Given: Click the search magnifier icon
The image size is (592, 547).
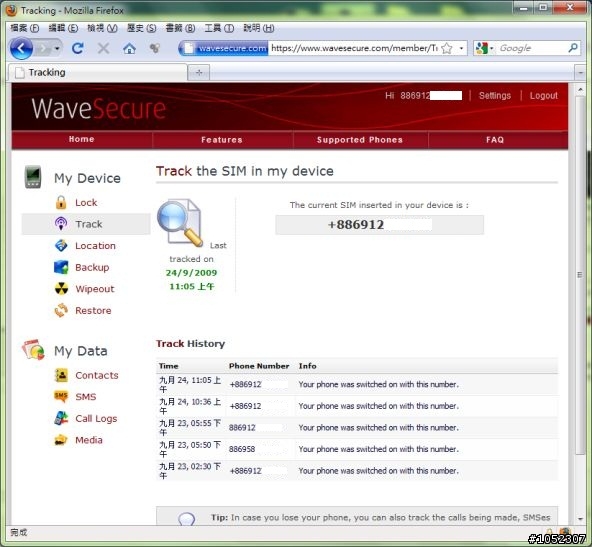Looking at the screenshot, I should coord(573,48).
